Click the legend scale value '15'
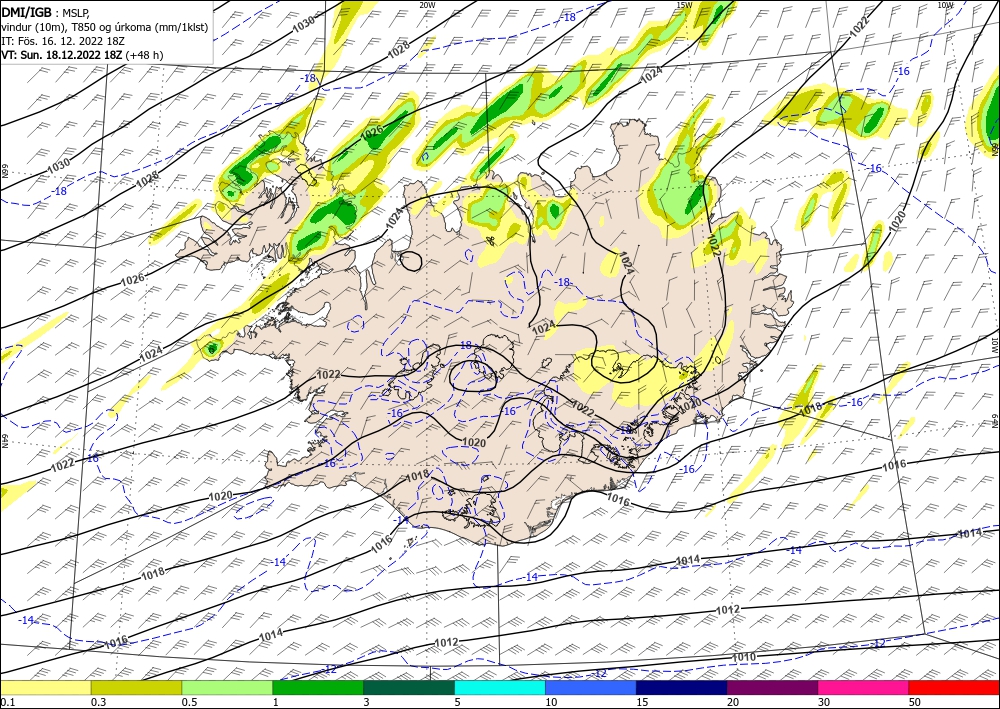The width and height of the screenshot is (1000, 709). click(x=642, y=702)
